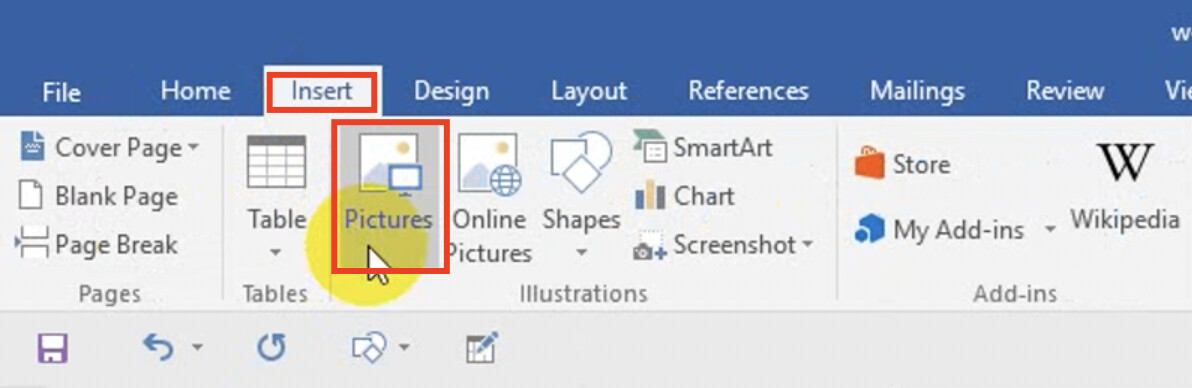
Task: Insert a Page Break
Action: [96, 244]
